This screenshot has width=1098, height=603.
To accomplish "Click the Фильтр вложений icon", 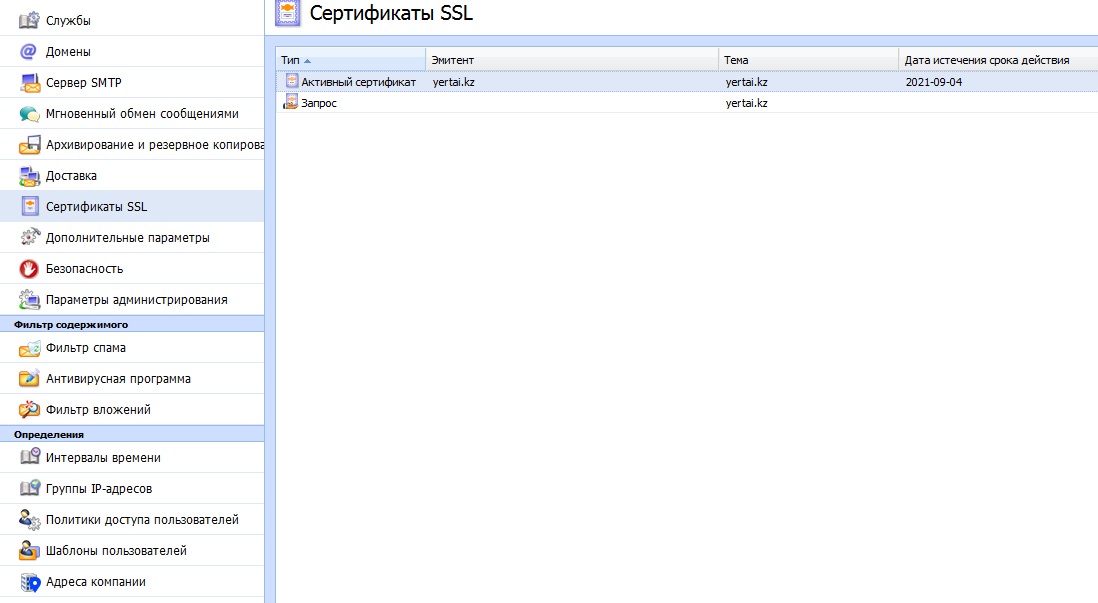I will point(29,410).
